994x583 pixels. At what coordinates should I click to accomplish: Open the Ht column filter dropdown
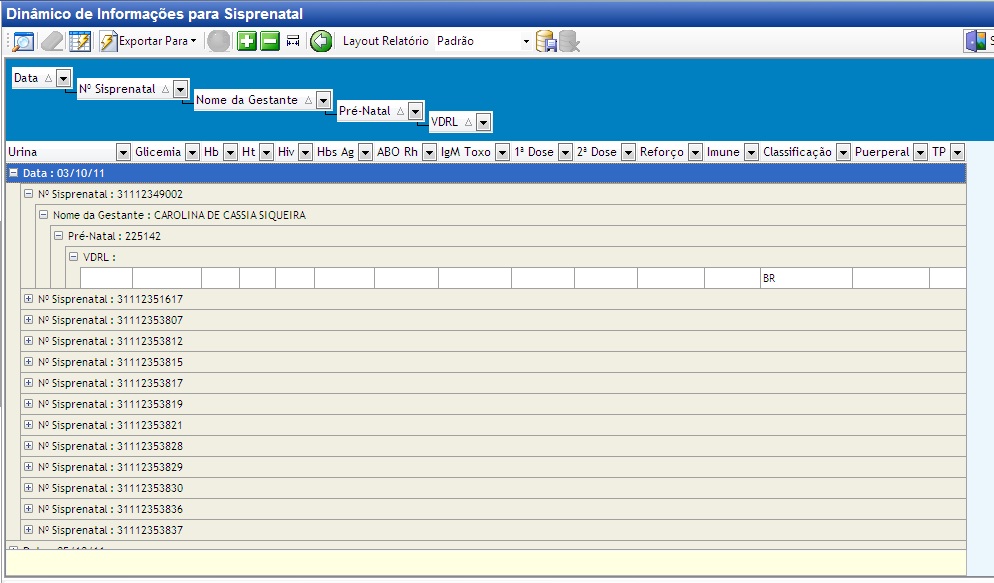266,152
